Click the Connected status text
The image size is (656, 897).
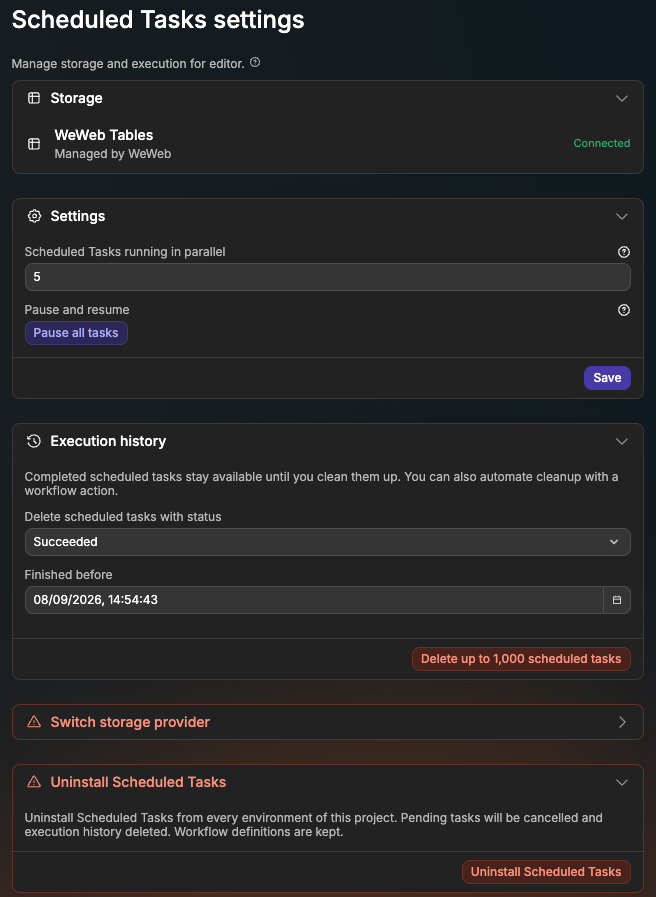tap(602, 143)
